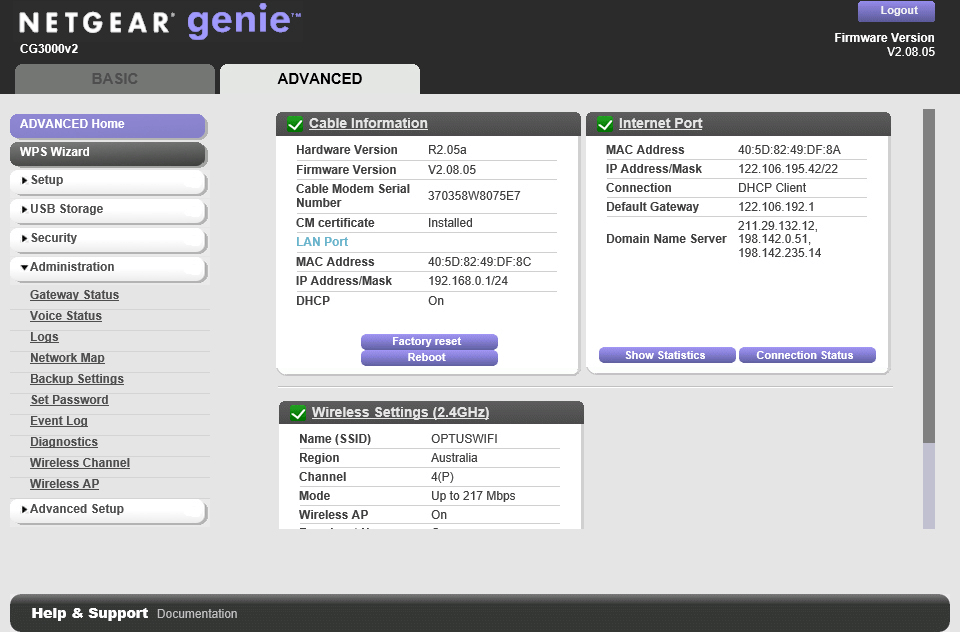Viewport: 960px width, 632px height.
Task: Click green checkmark icon beside Internet Port
Action: tap(605, 124)
